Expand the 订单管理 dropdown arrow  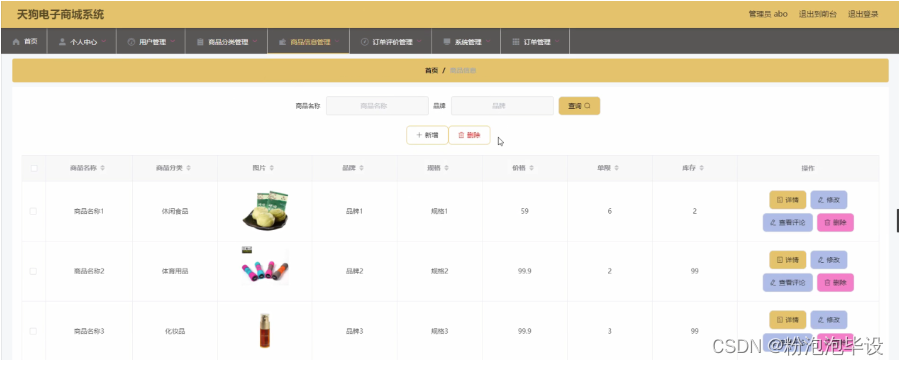(557, 41)
